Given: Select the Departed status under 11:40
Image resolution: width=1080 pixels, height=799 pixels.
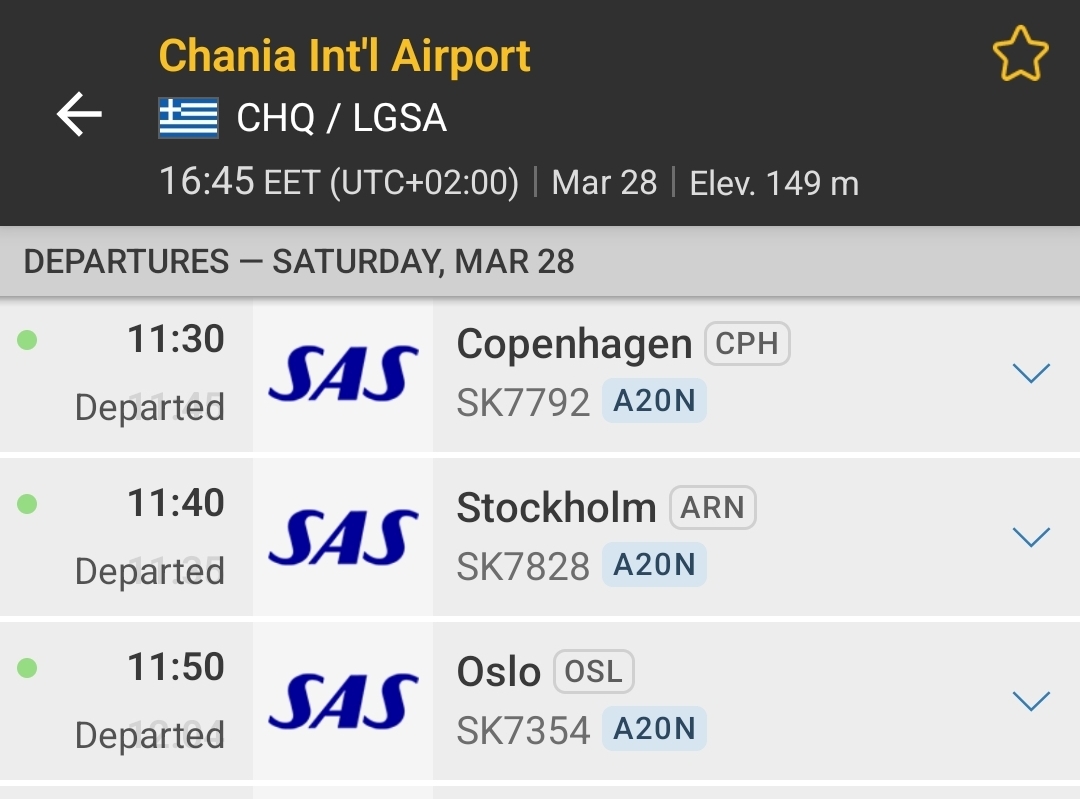Looking at the screenshot, I should click(148, 570).
